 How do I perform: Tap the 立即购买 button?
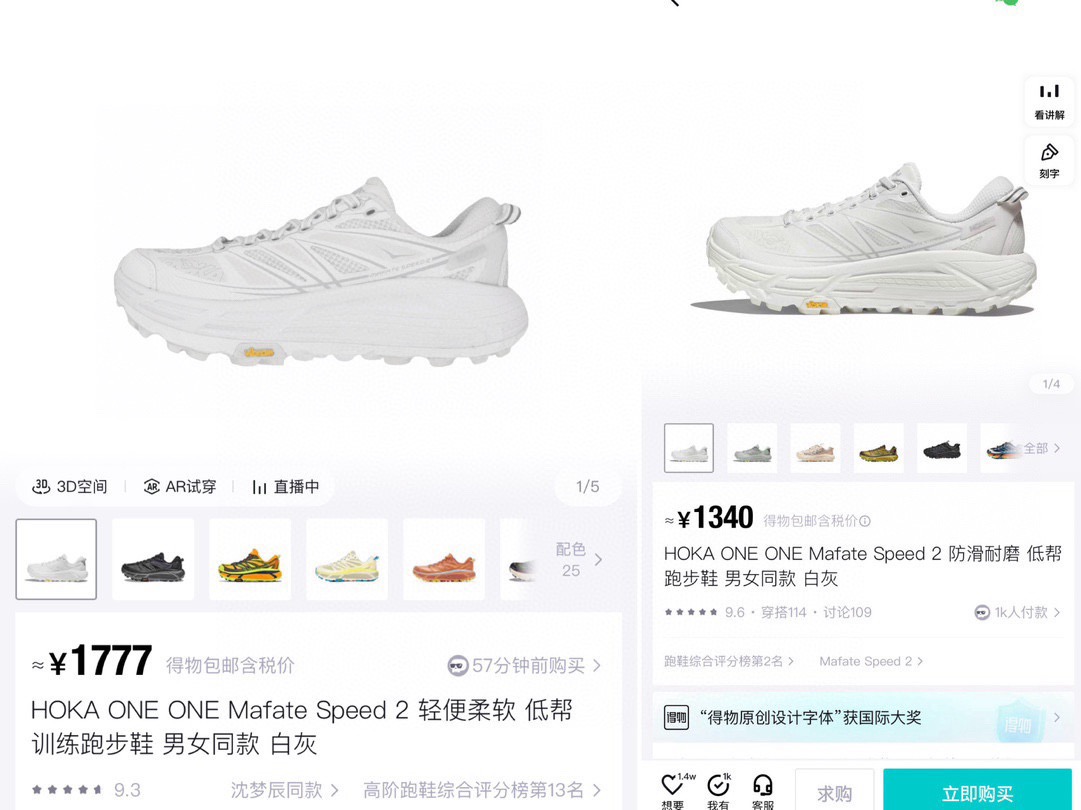pos(977,791)
